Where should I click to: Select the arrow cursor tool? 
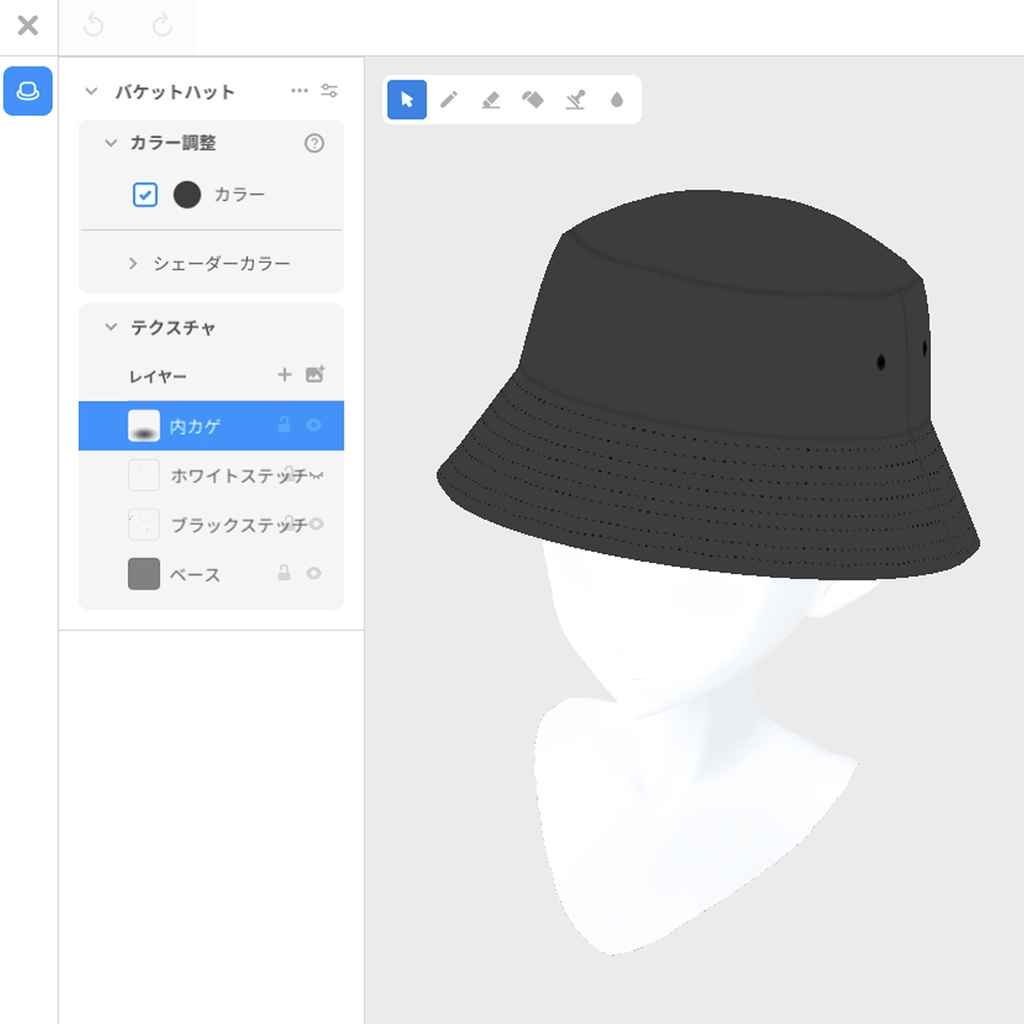407,100
